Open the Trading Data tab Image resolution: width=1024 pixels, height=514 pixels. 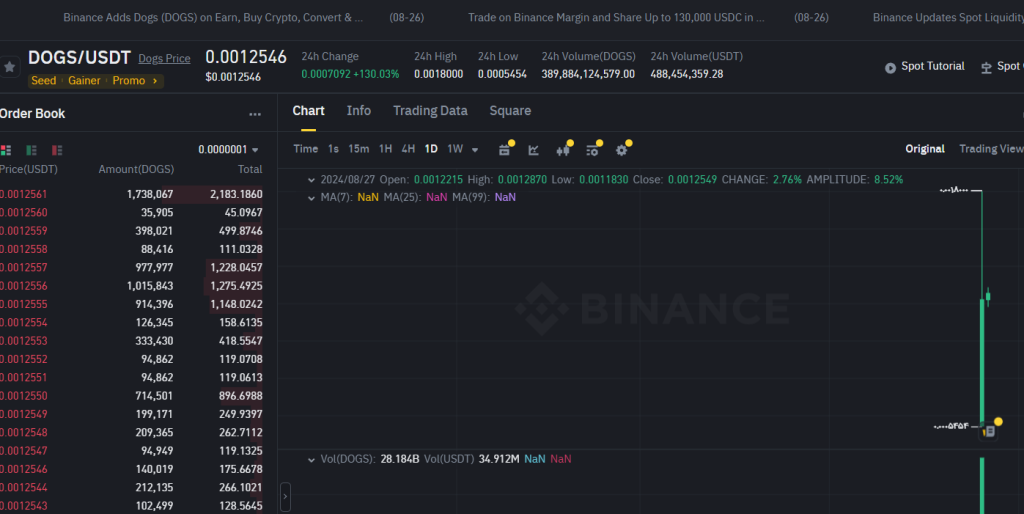430,111
